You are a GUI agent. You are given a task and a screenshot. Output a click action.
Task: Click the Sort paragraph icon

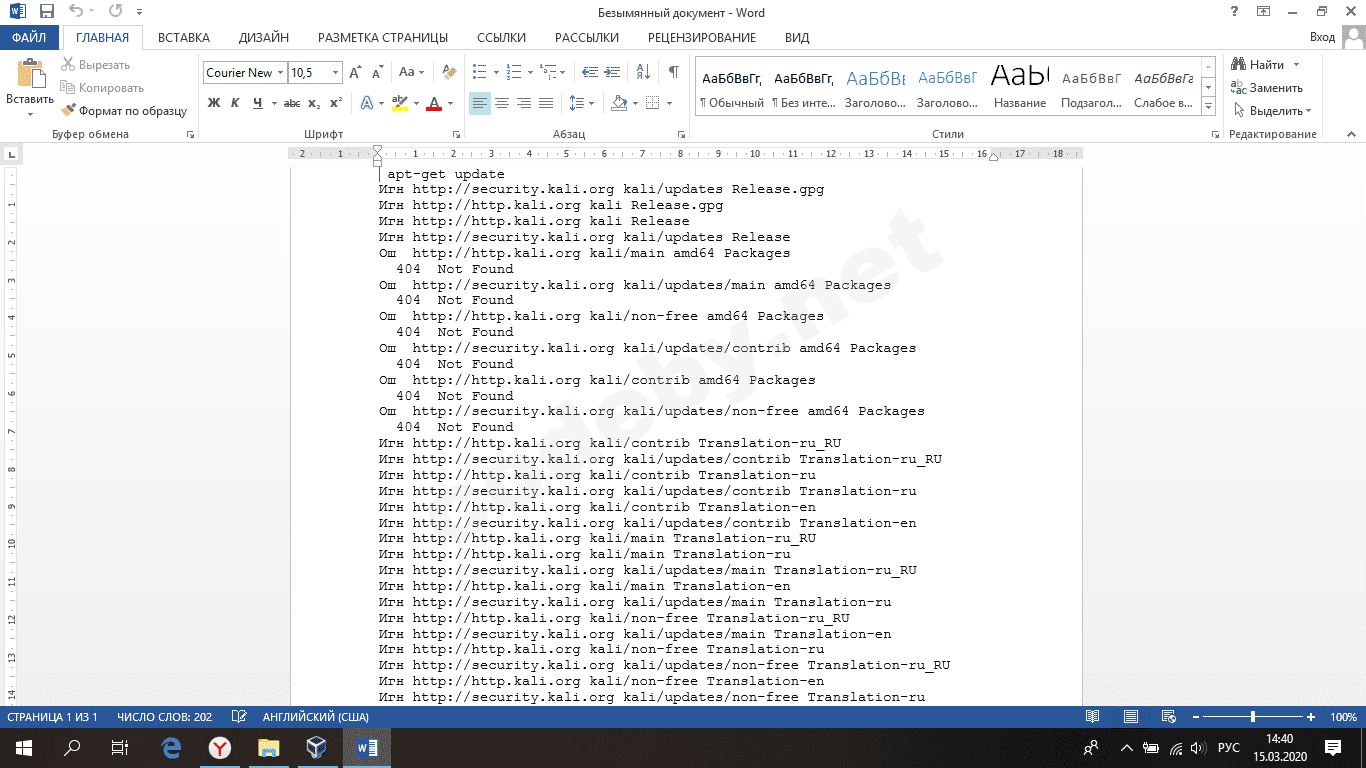(x=643, y=72)
